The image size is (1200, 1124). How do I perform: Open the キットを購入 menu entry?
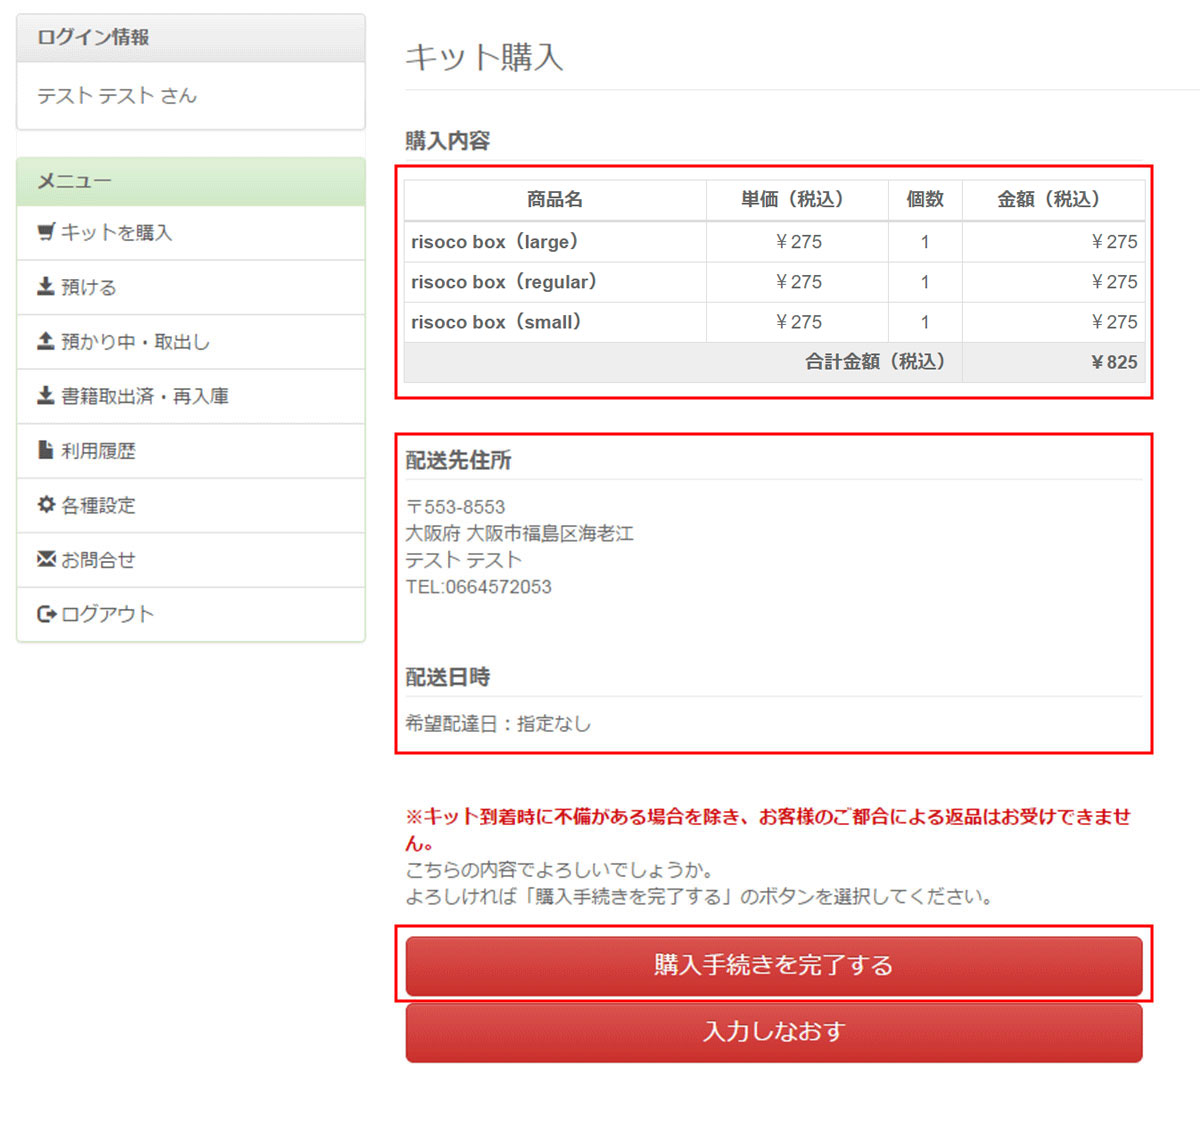tap(191, 233)
